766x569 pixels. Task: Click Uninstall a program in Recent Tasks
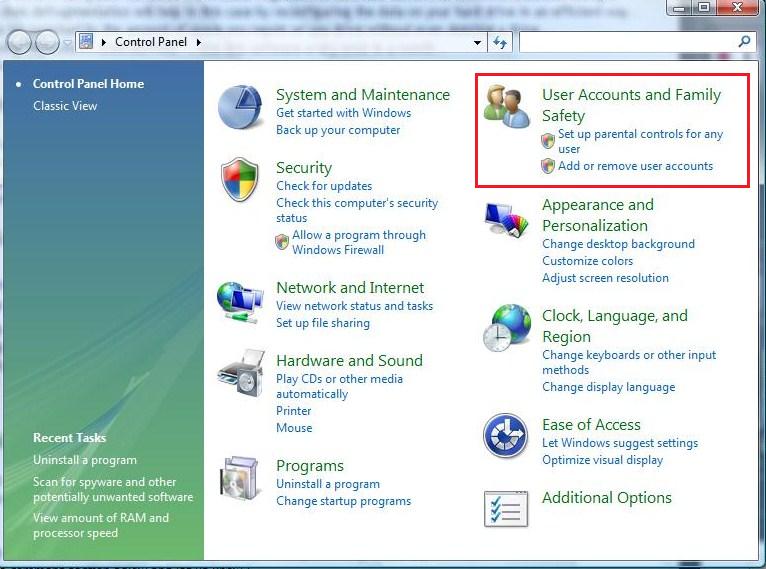point(85,460)
